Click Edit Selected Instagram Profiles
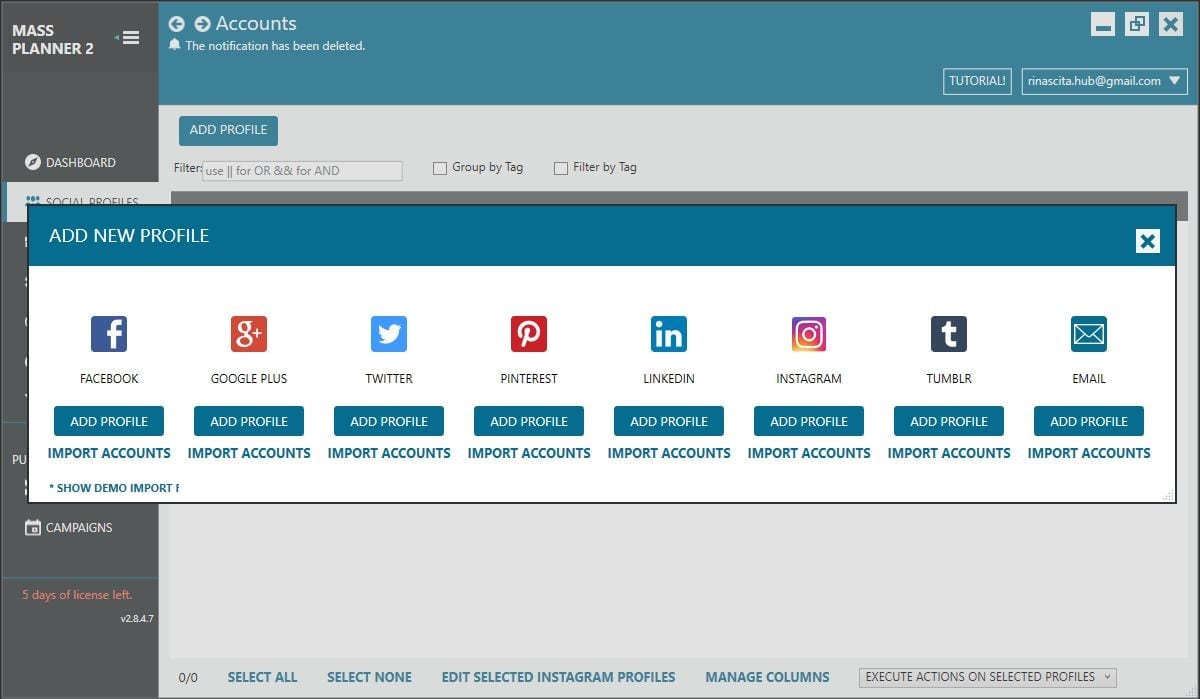This screenshot has height=699, width=1200. pos(558,677)
